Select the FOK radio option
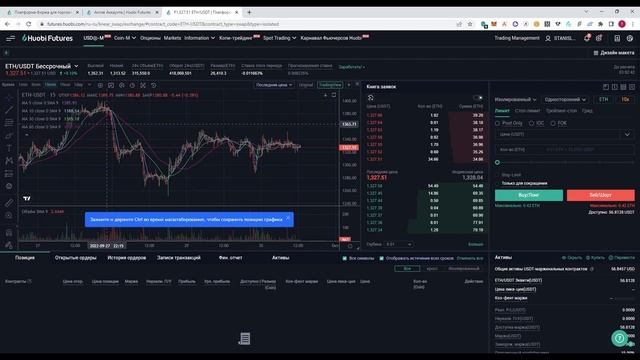The width and height of the screenshot is (640, 360). (553, 123)
